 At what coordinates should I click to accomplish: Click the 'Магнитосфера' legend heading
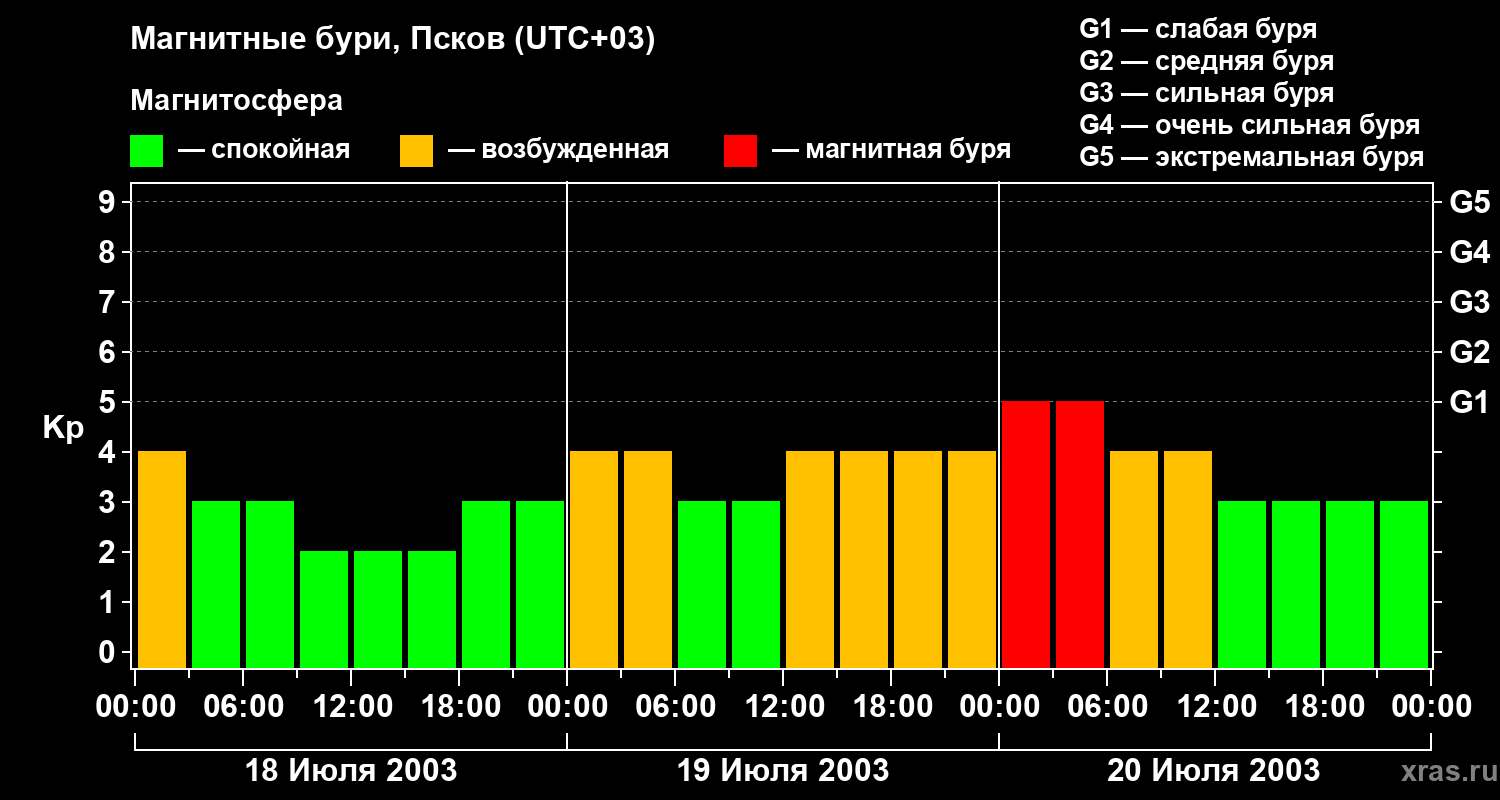(x=236, y=101)
